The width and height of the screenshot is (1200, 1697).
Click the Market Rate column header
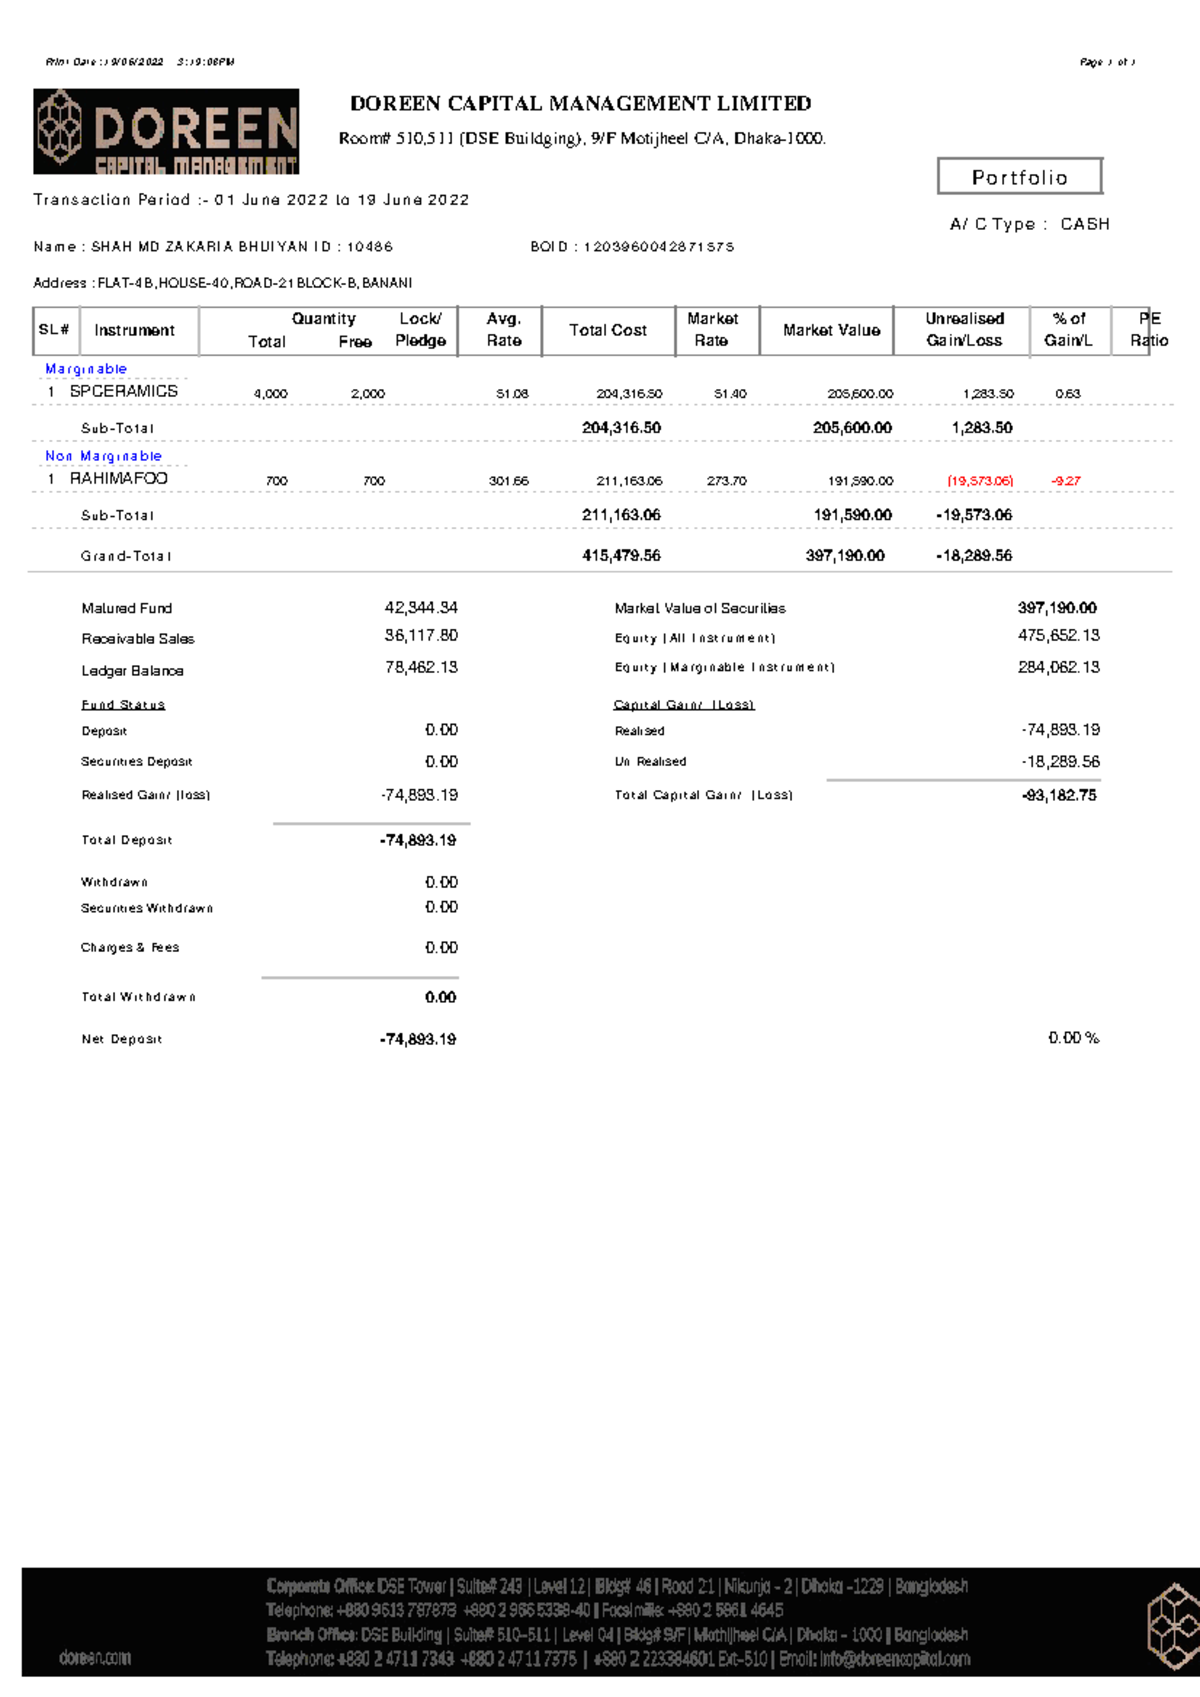pos(712,330)
